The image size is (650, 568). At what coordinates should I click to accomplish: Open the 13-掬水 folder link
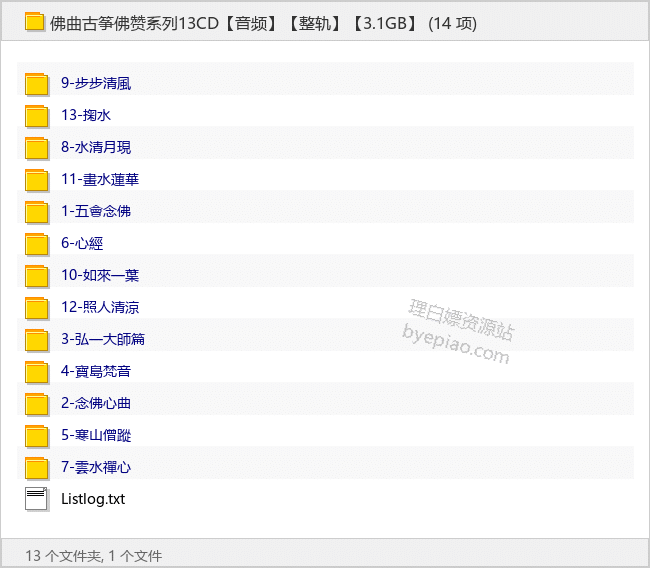[x=86, y=115]
